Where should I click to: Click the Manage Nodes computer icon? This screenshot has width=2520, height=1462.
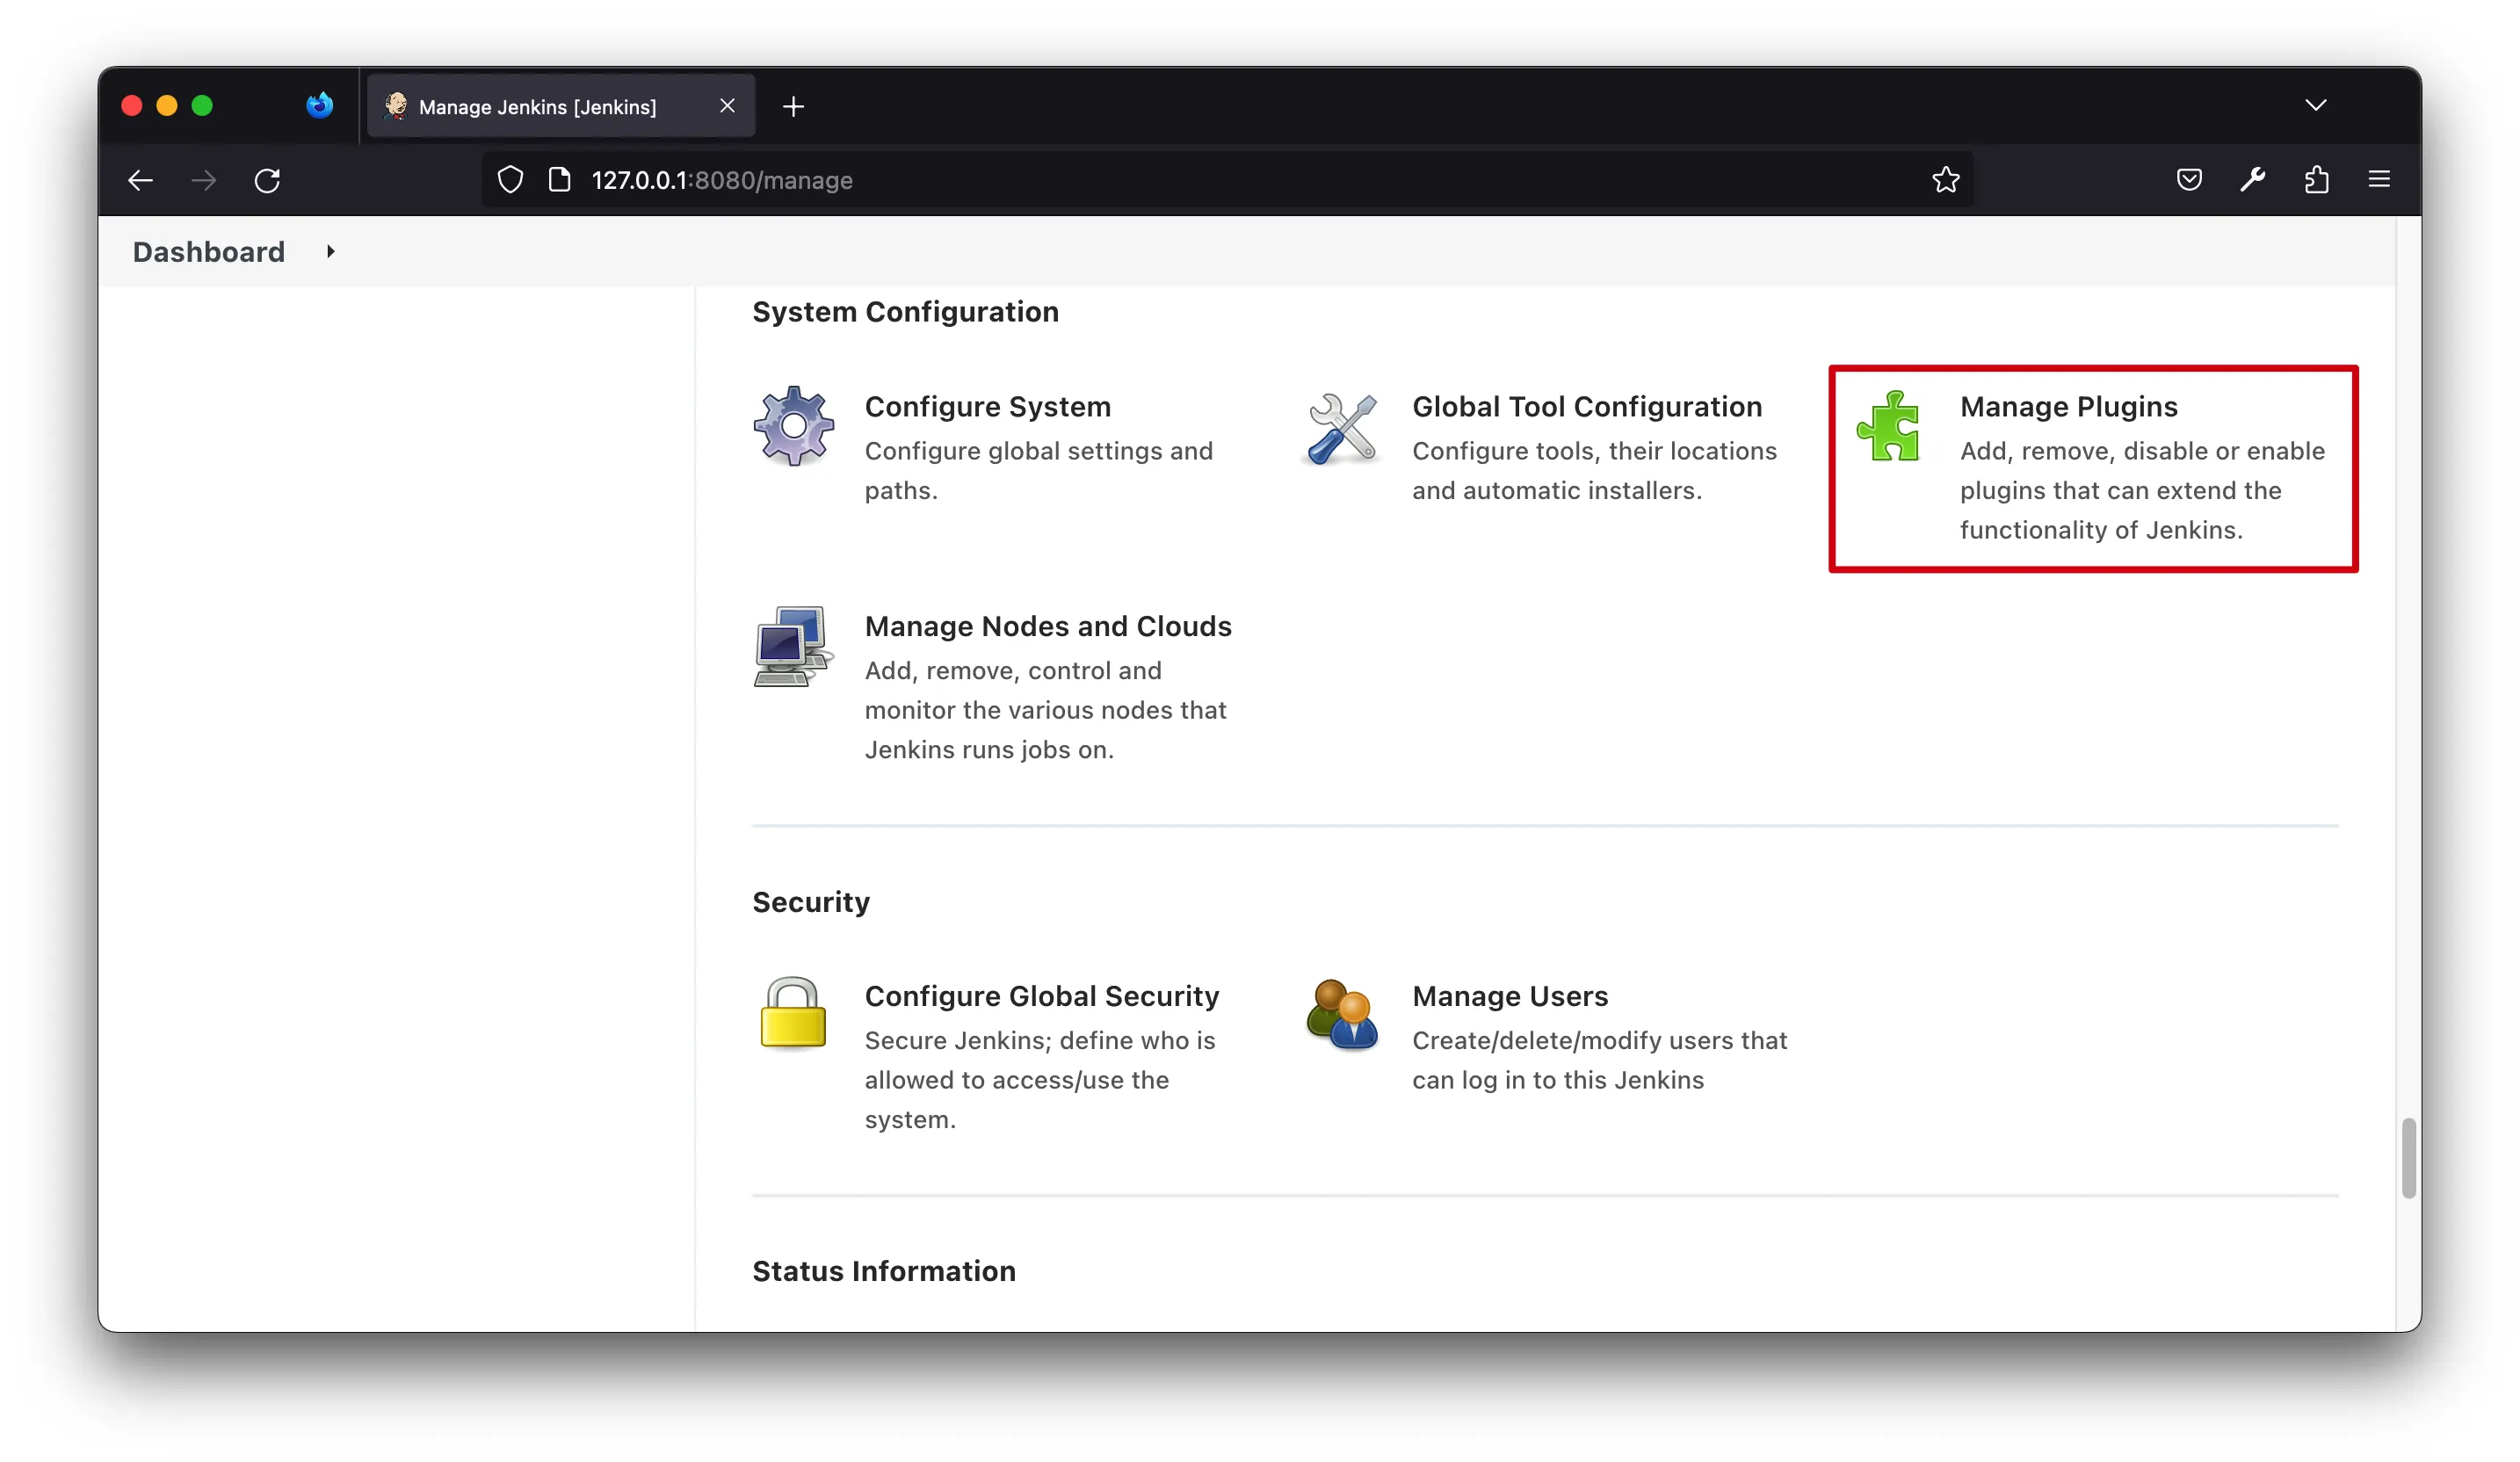pos(793,646)
